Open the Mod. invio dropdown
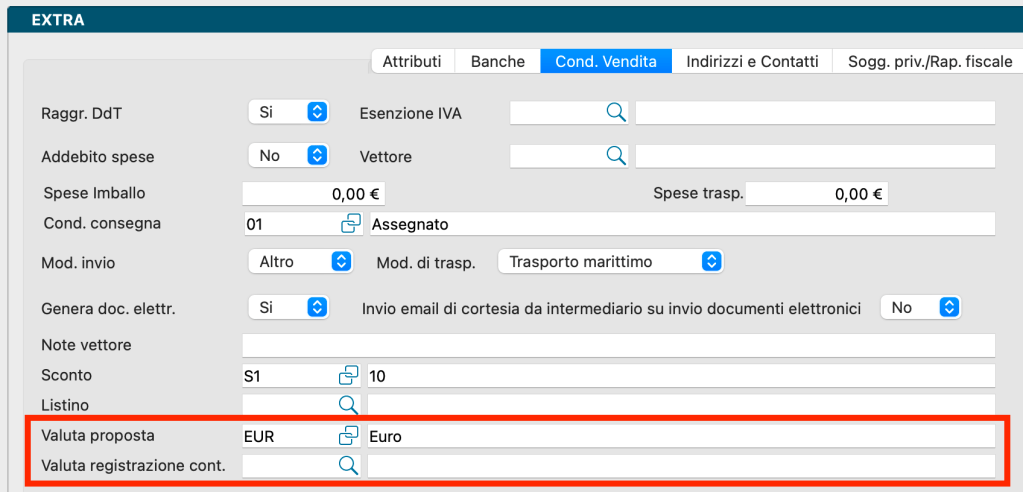This screenshot has width=1023, height=492. click(300, 261)
